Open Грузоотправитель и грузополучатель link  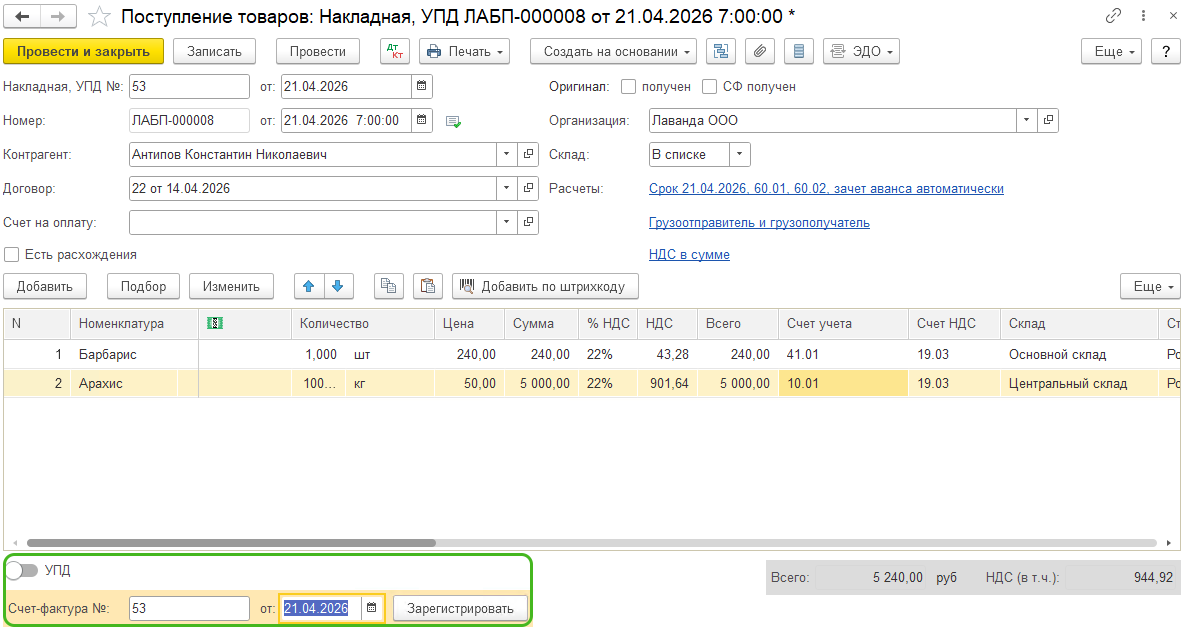[x=759, y=222]
